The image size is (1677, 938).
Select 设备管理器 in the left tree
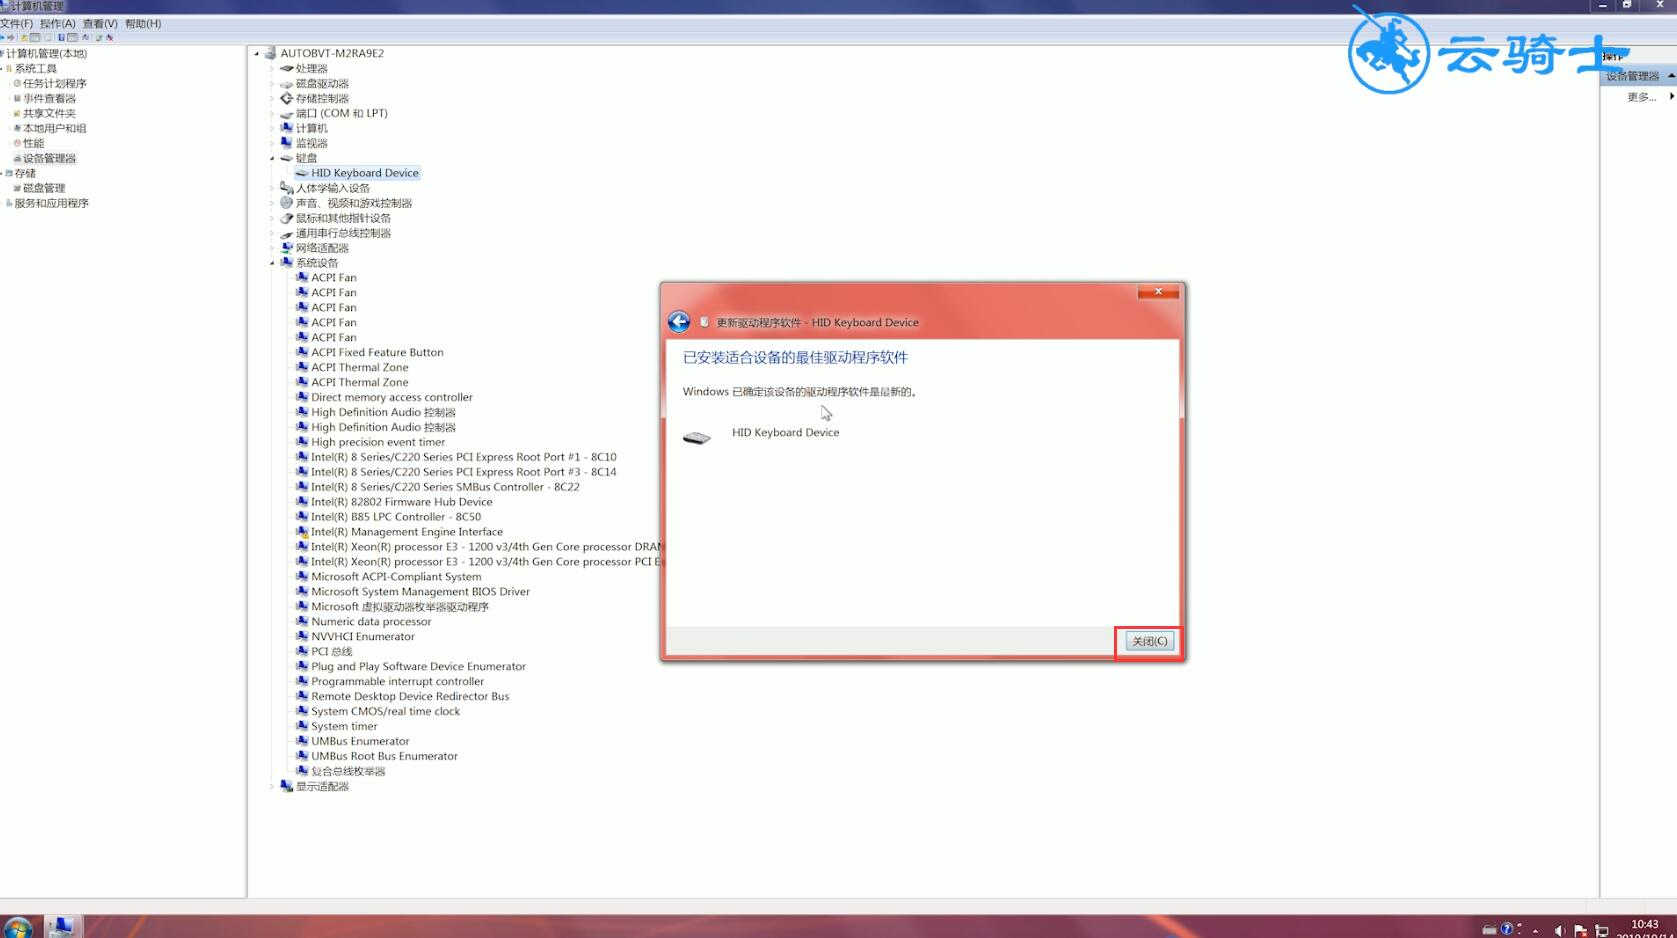[x=50, y=158]
